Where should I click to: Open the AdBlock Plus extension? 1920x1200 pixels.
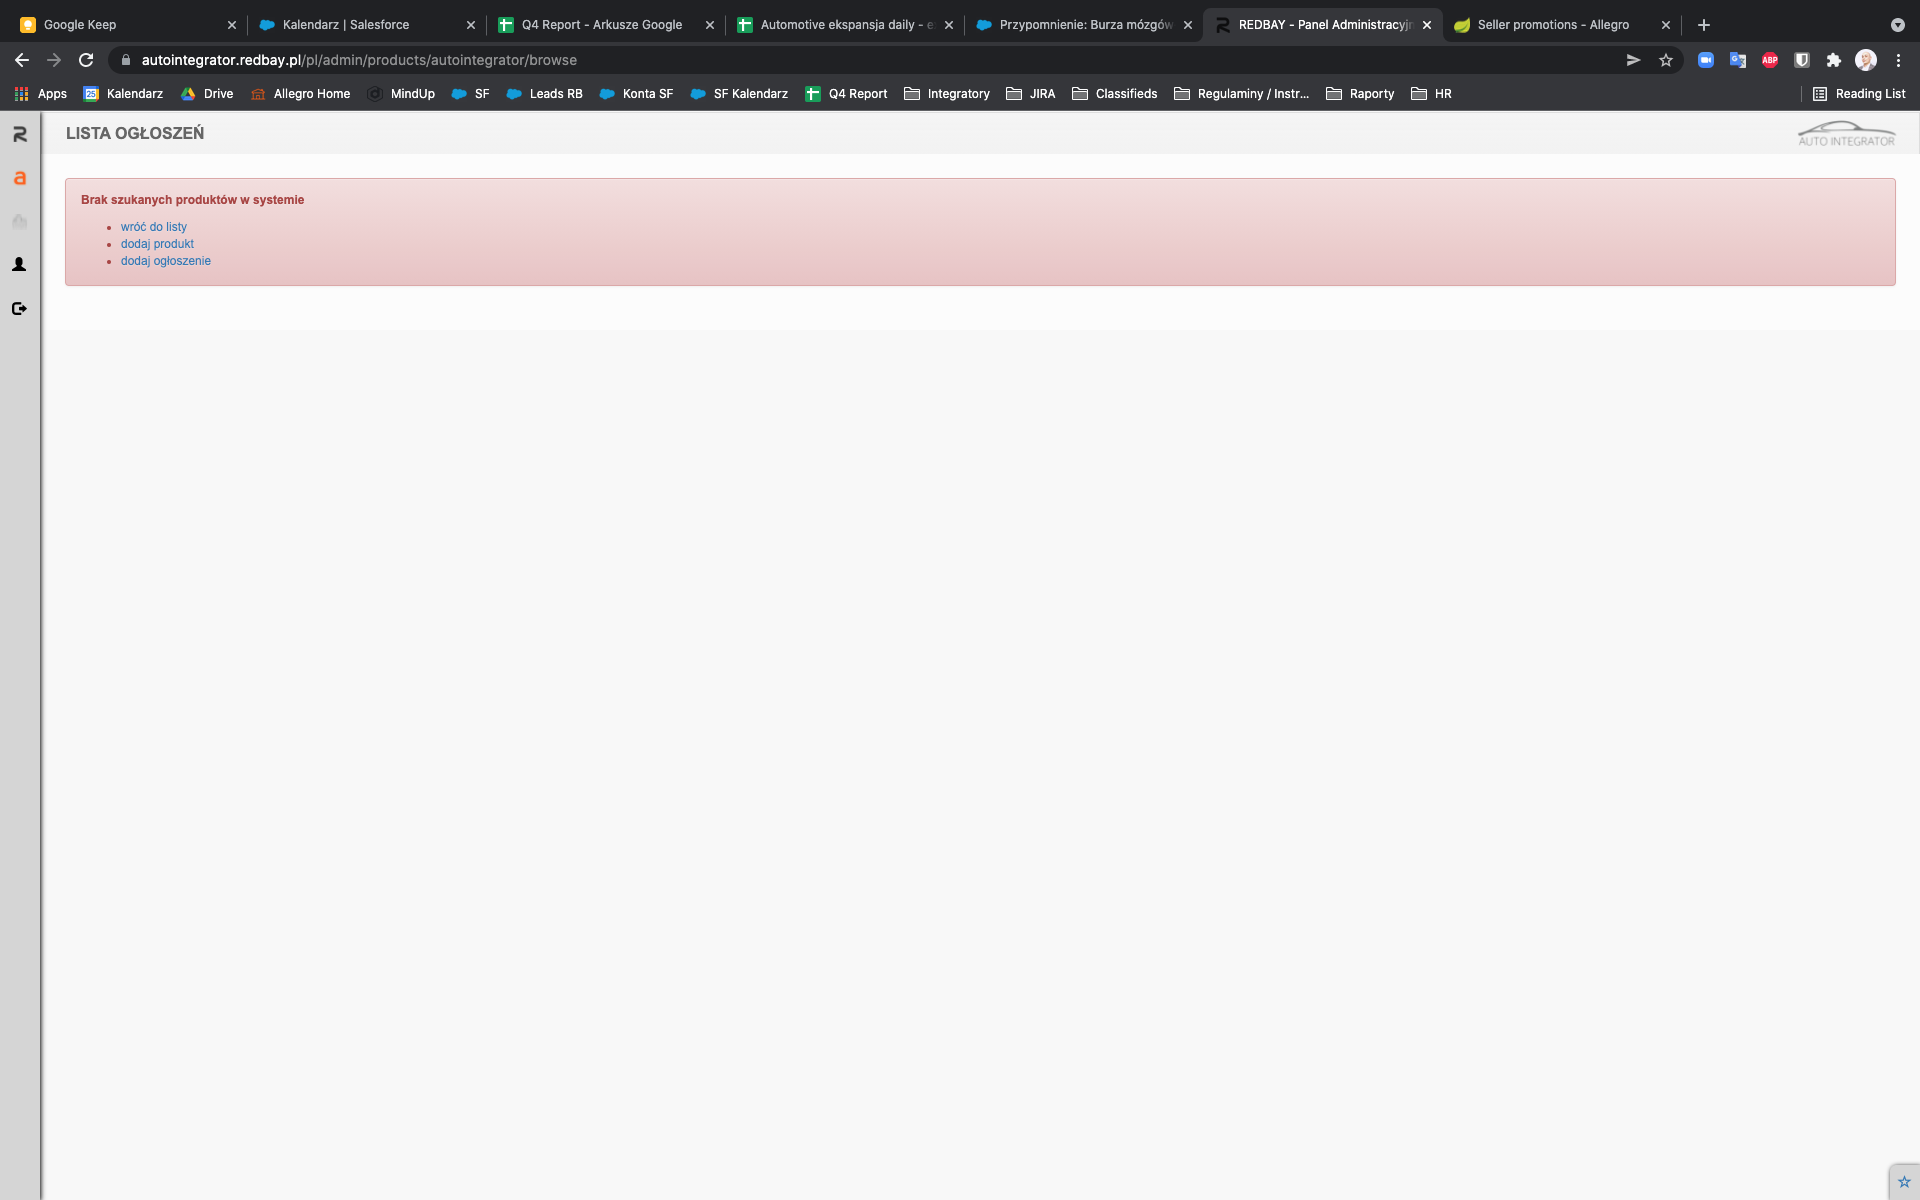coord(1770,60)
